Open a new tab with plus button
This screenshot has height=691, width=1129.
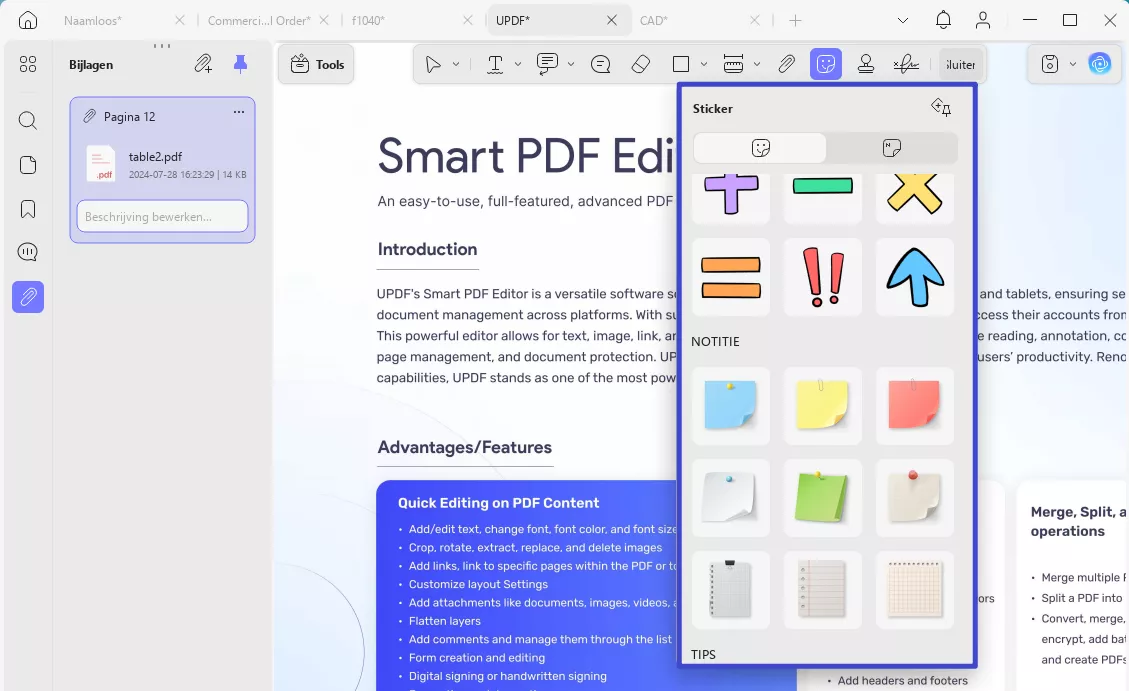pyautogui.click(x=795, y=20)
